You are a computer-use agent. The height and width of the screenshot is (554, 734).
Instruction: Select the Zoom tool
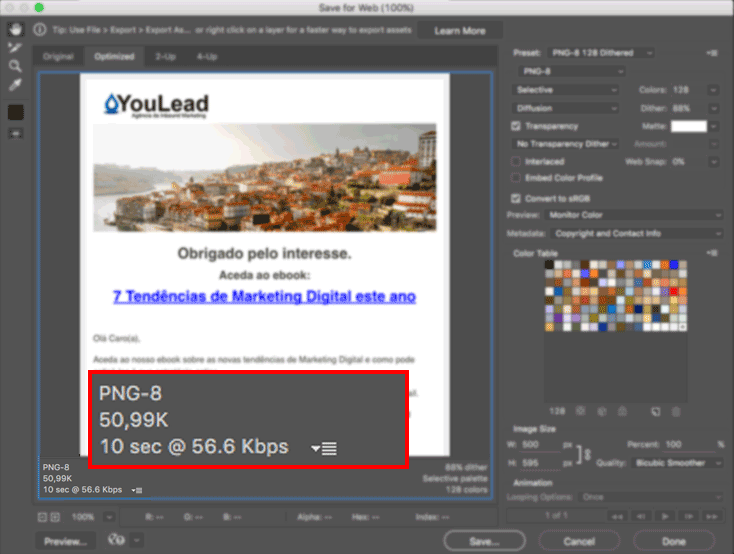pyautogui.click(x=15, y=65)
